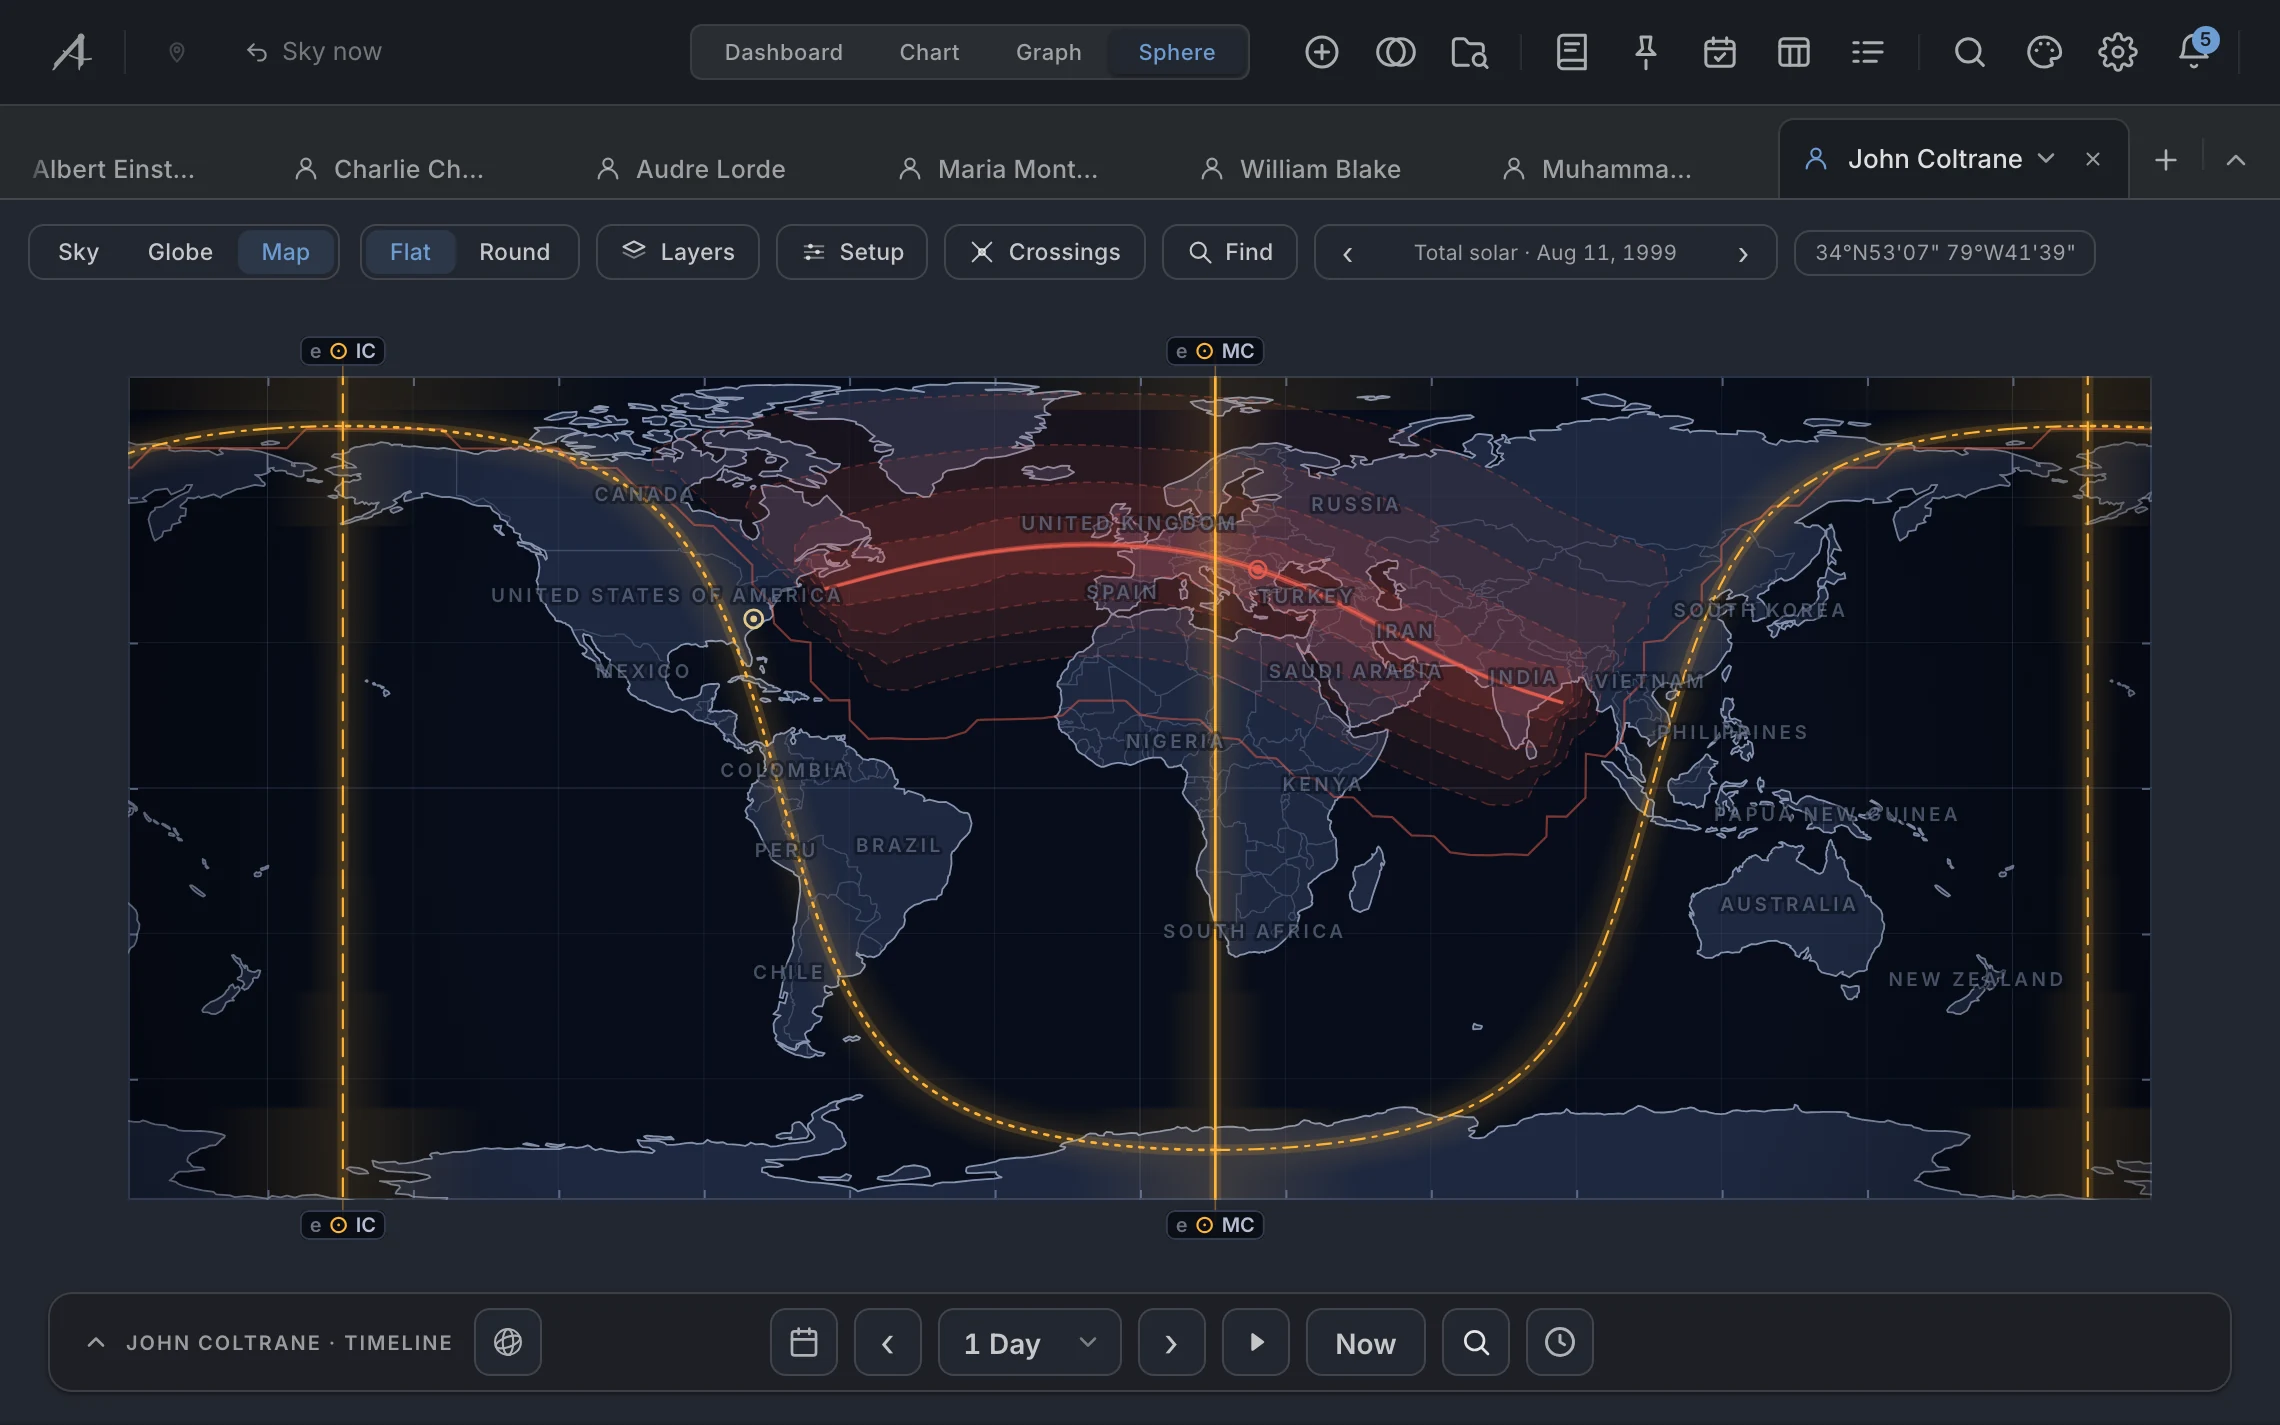Open the list view icon

(1867, 52)
